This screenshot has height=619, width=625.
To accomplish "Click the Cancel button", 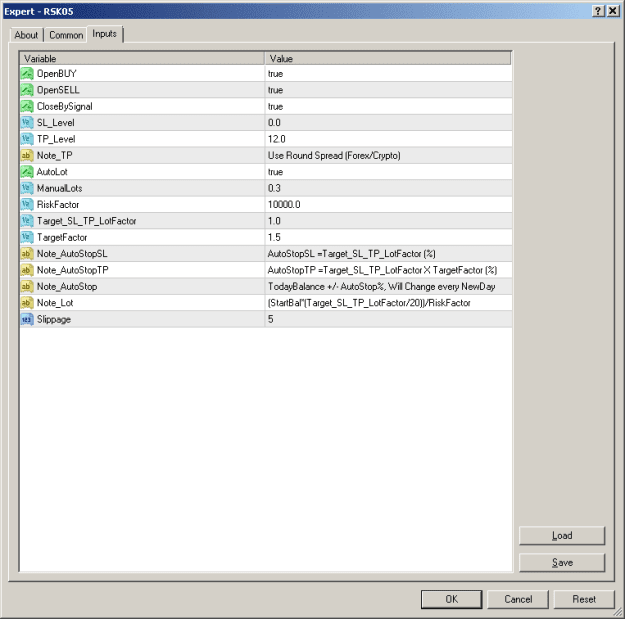I will 518,599.
